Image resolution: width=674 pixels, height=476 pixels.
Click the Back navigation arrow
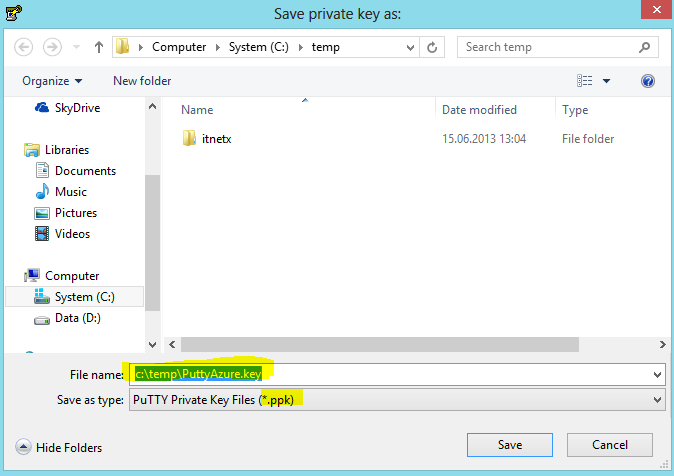pos(24,47)
